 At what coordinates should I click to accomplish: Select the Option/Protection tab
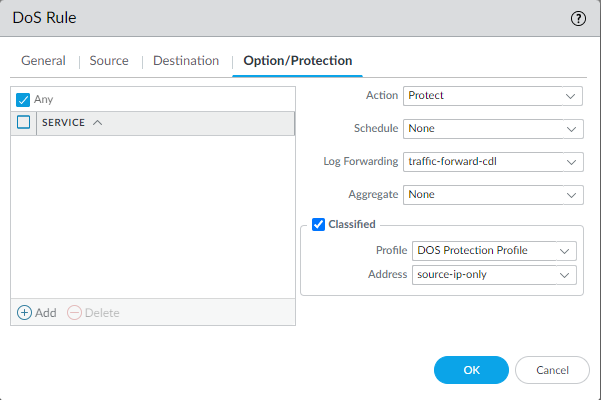pyautogui.click(x=298, y=61)
